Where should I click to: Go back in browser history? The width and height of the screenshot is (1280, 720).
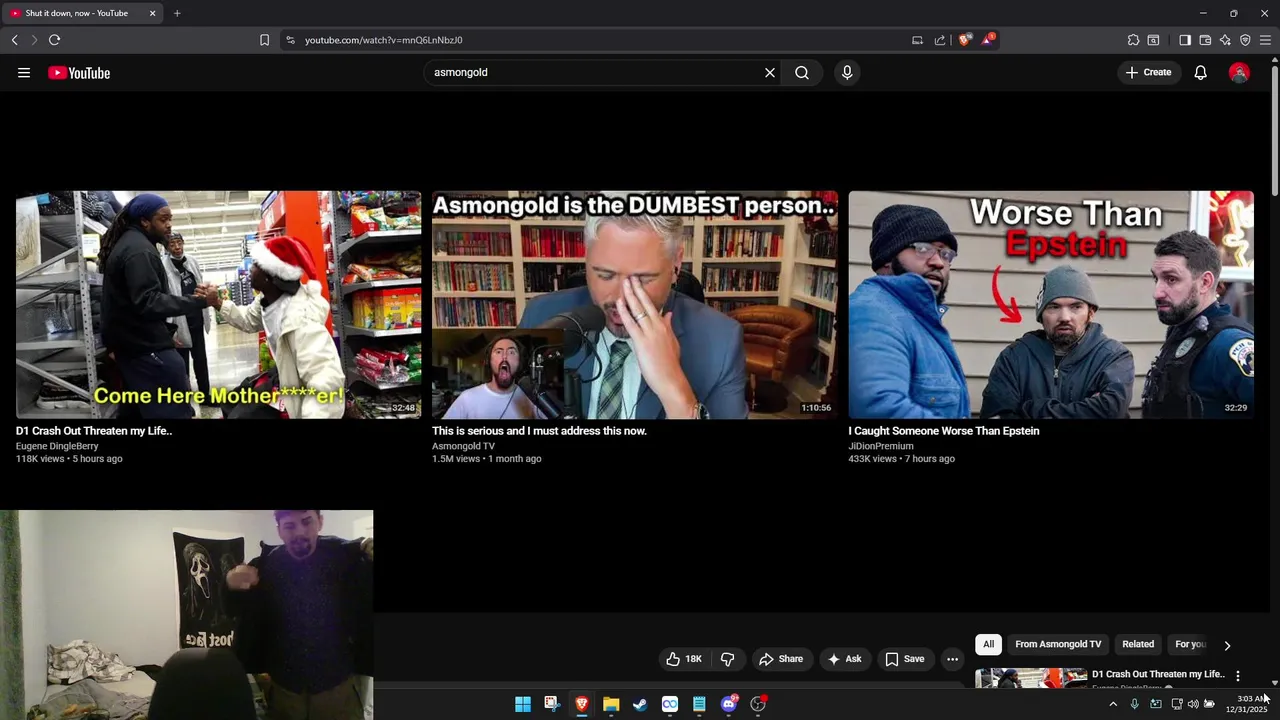click(14, 40)
